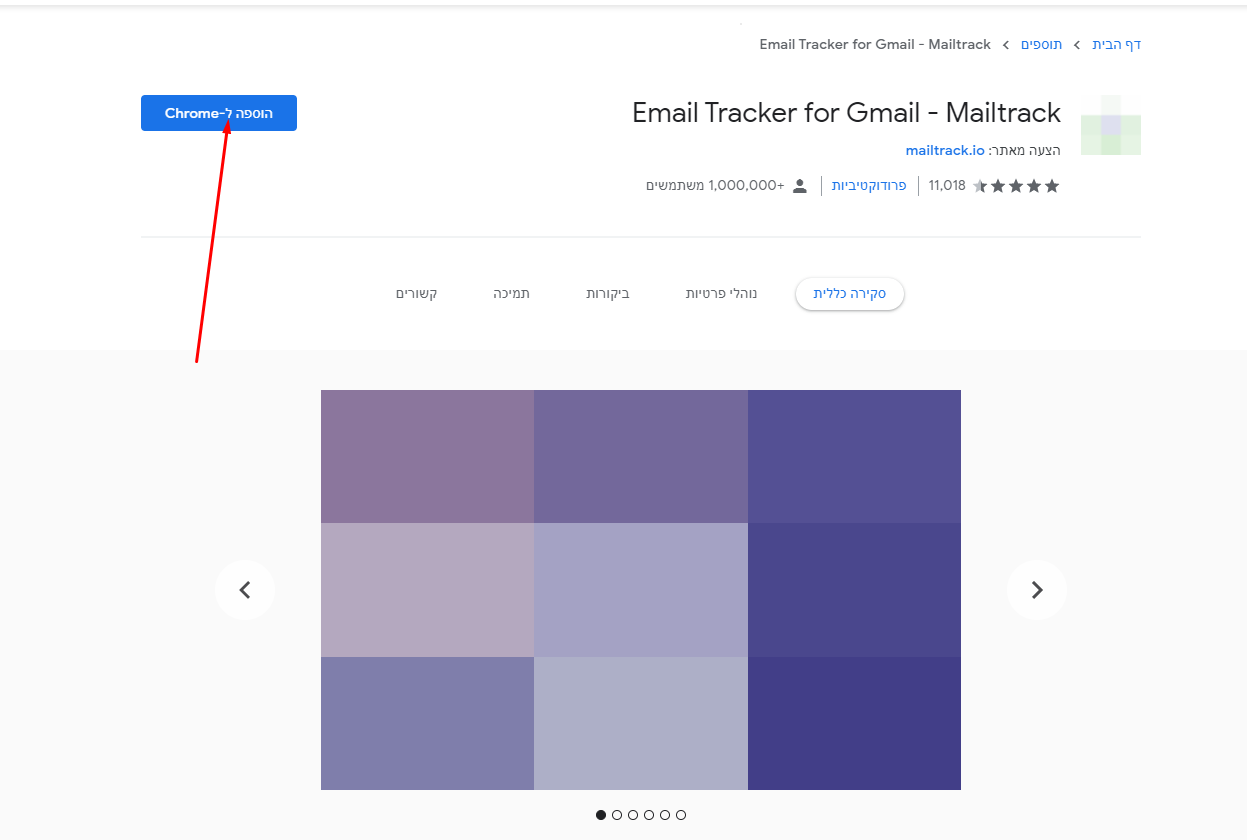Viewport: 1247px width, 840px height.
Task: Select the fourth carousel dot indicator
Action: 649,815
